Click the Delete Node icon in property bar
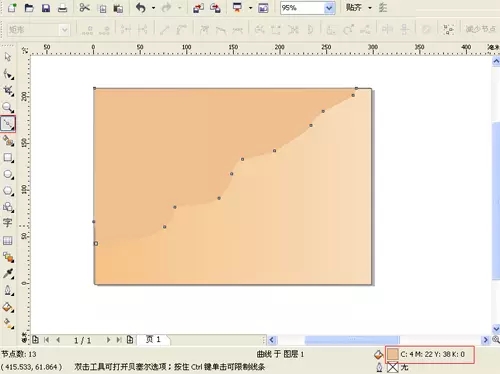500x374 pixels. pos(104,30)
